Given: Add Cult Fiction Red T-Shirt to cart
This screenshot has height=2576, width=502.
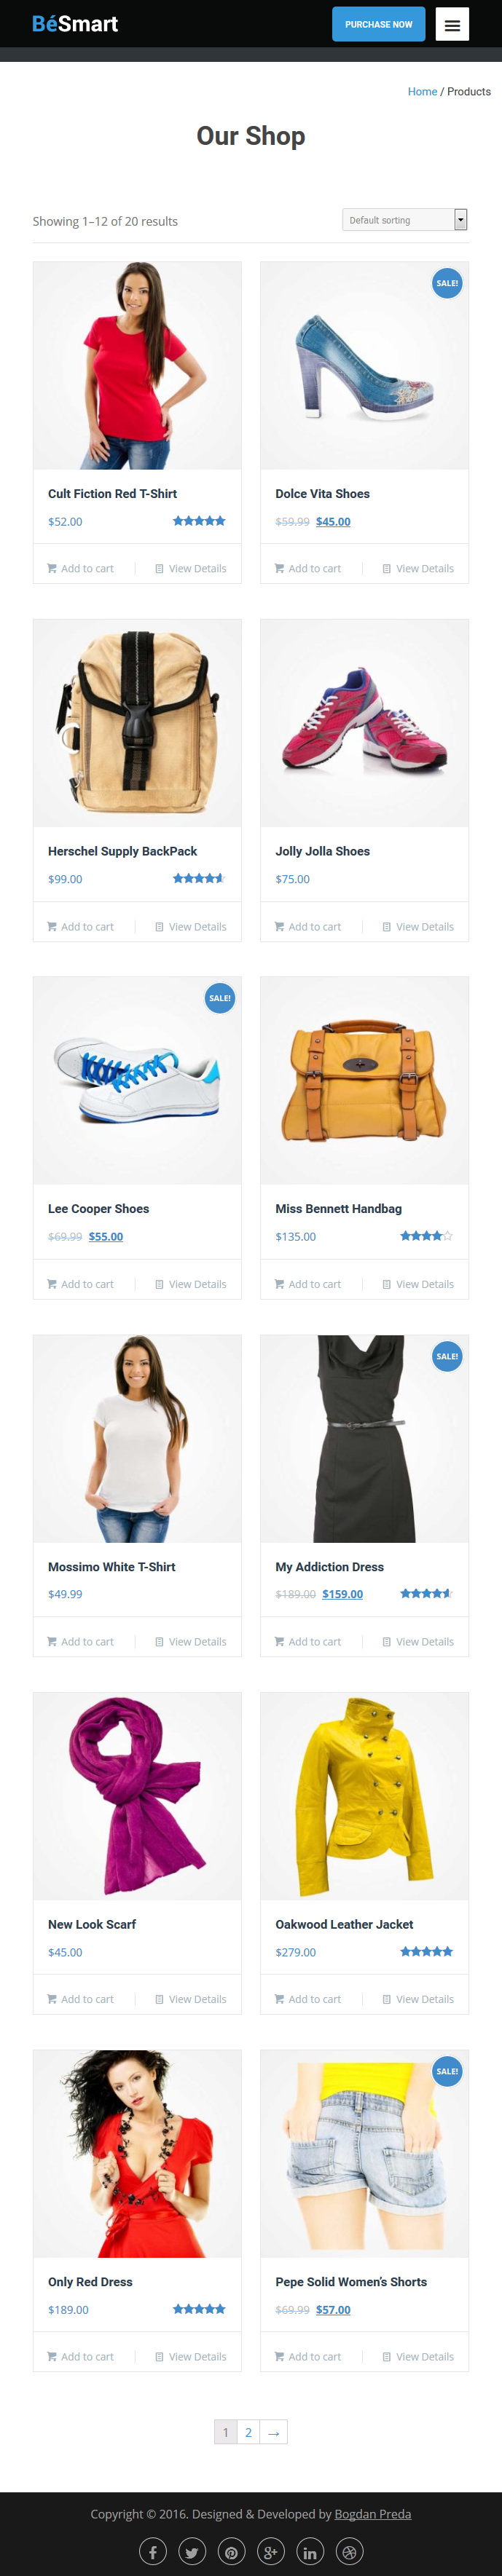Looking at the screenshot, I should (x=80, y=568).
